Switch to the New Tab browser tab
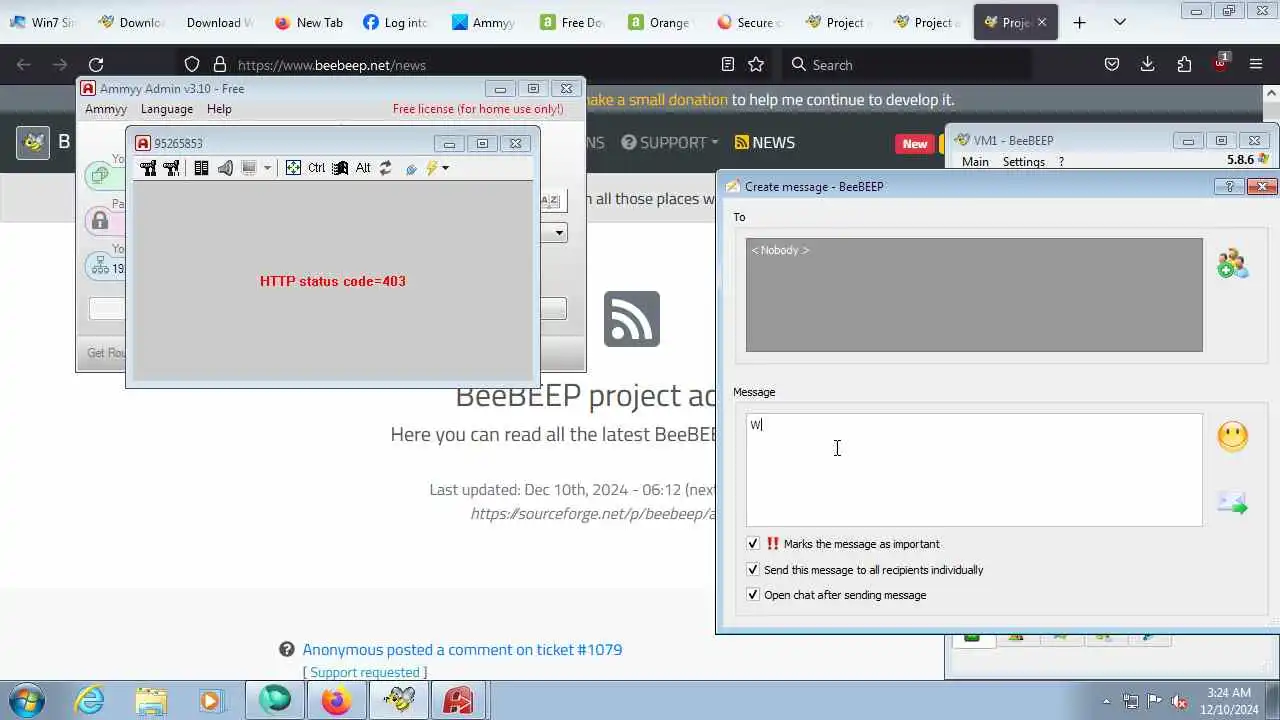The image size is (1280, 720). coord(309,22)
